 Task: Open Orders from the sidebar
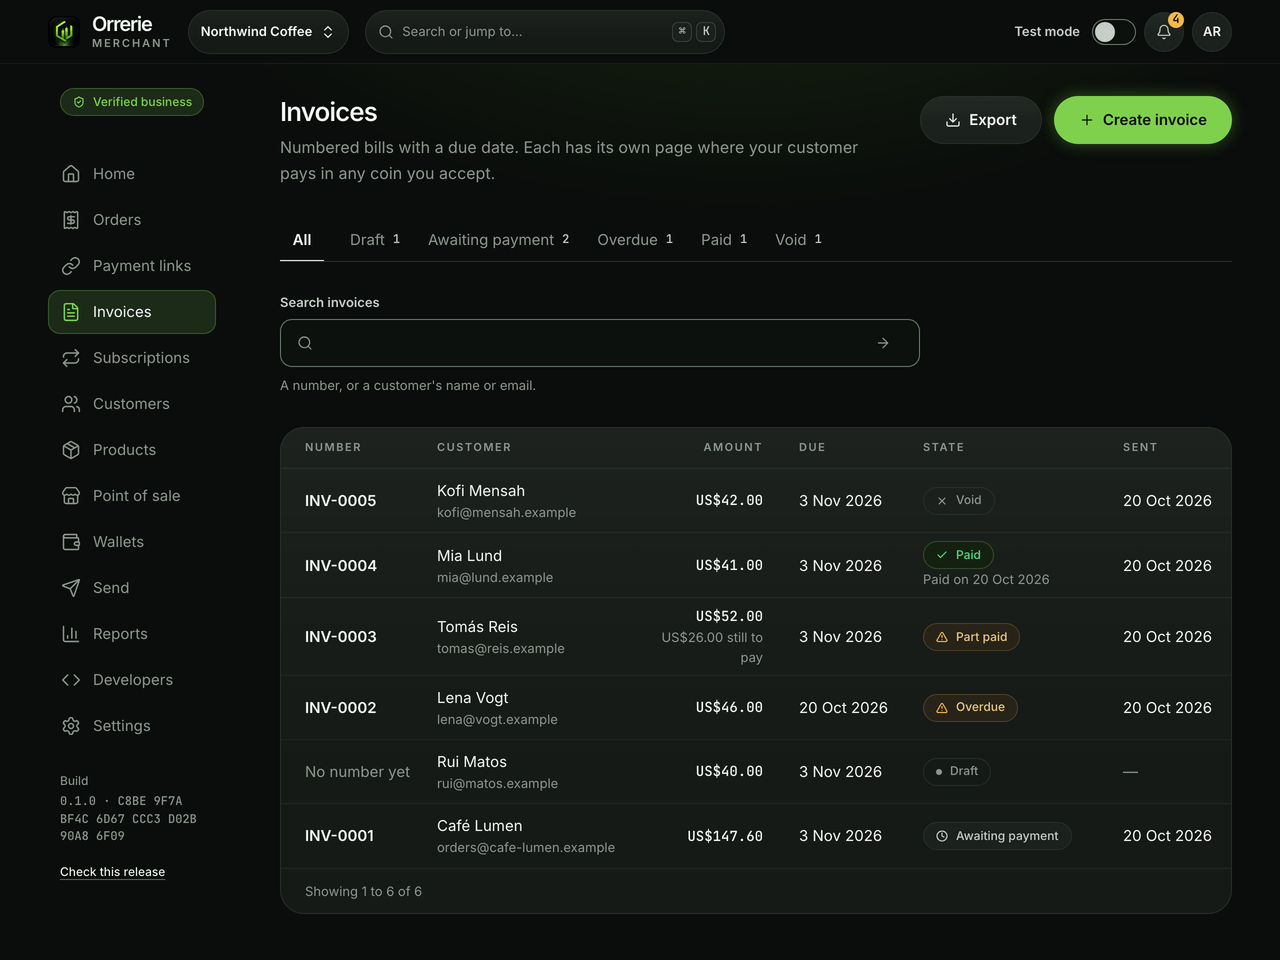tap(132, 220)
